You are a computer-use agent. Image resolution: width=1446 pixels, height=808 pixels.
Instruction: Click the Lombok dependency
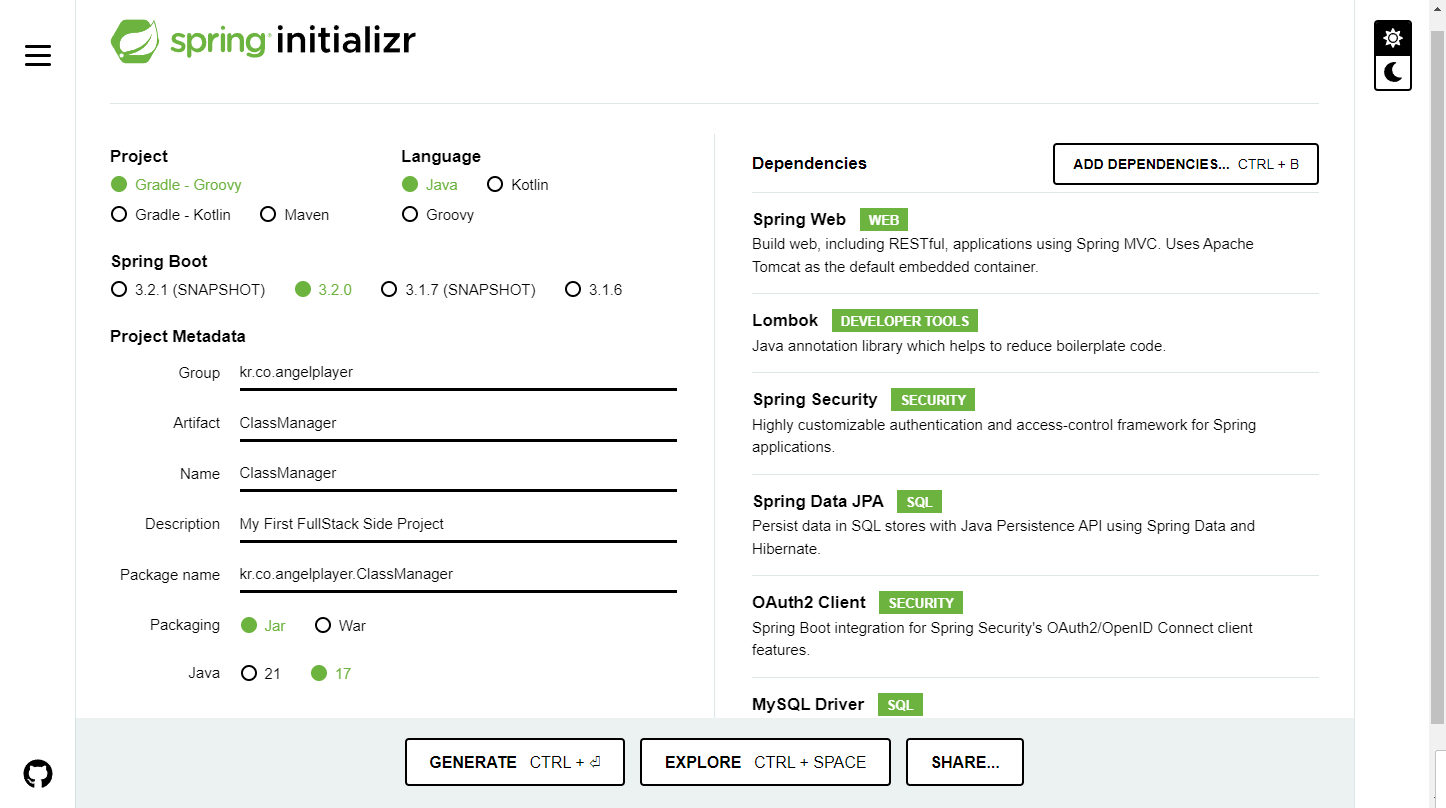(1035, 333)
